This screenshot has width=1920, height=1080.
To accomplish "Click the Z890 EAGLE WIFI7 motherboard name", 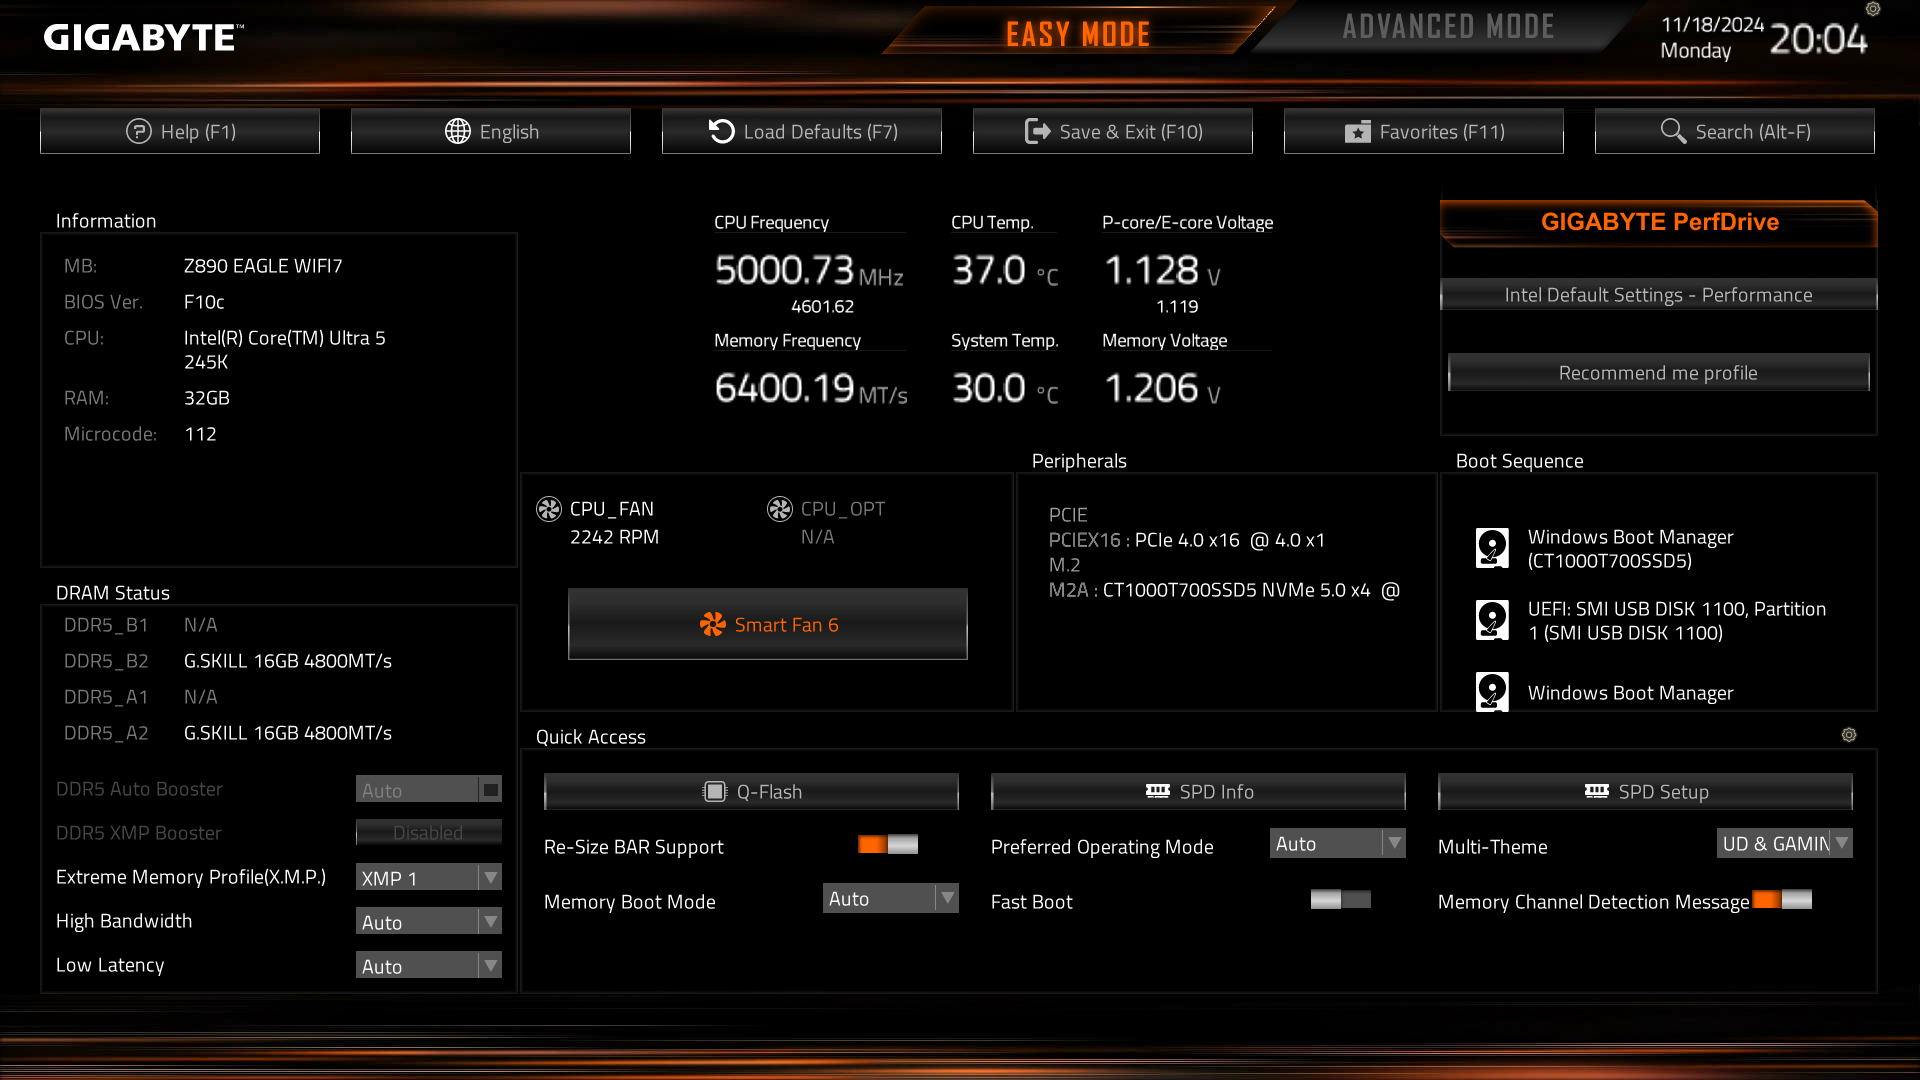I will pyautogui.click(x=263, y=266).
